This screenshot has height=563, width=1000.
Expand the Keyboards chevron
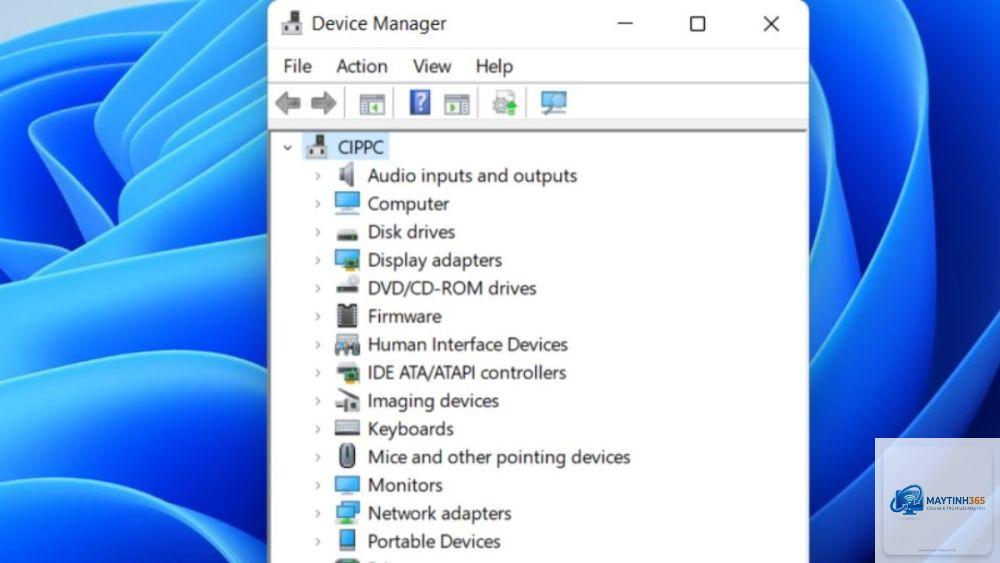pyautogui.click(x=318, y=428)
